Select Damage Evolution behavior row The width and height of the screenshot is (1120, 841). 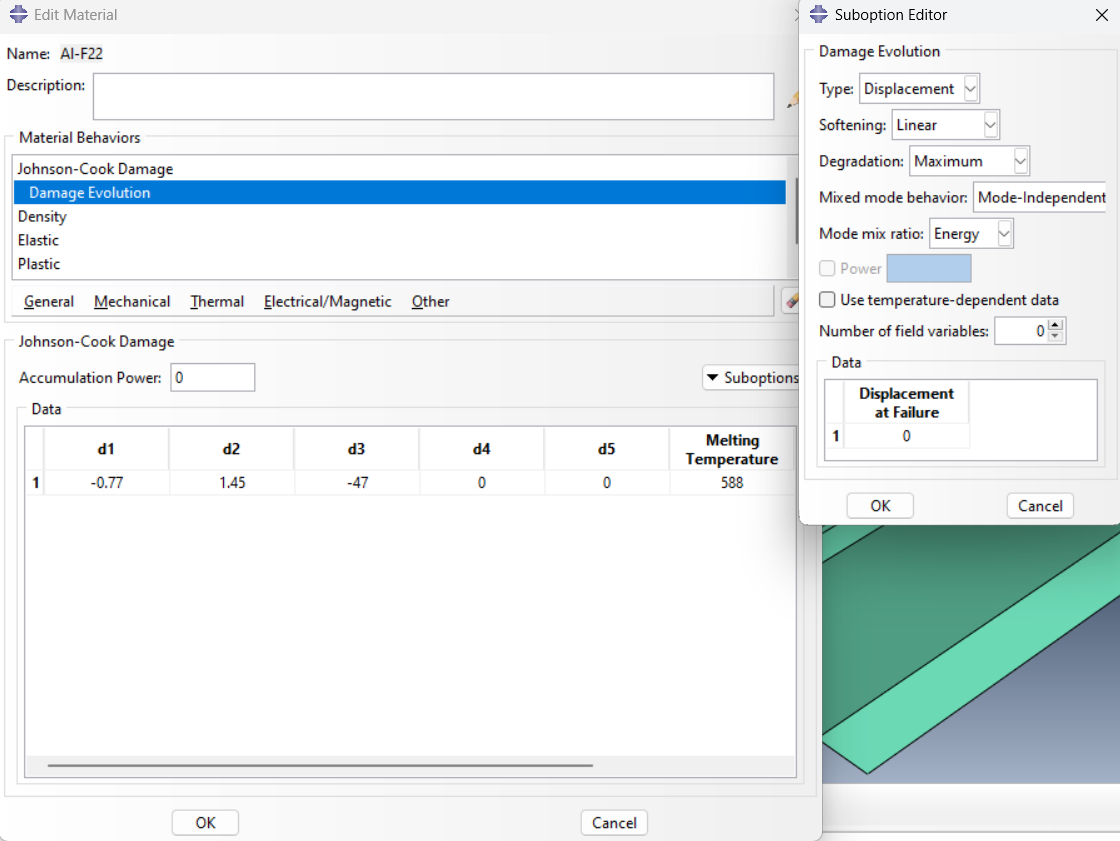399,192
